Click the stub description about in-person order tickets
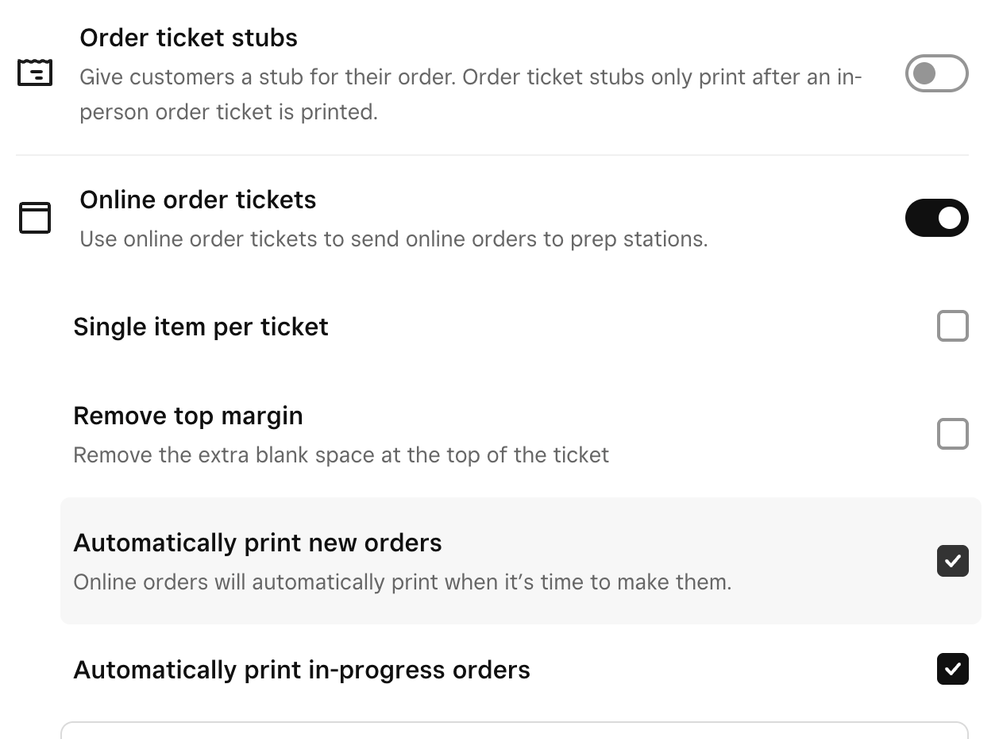999x739 pixels. (x=470, y=94)
